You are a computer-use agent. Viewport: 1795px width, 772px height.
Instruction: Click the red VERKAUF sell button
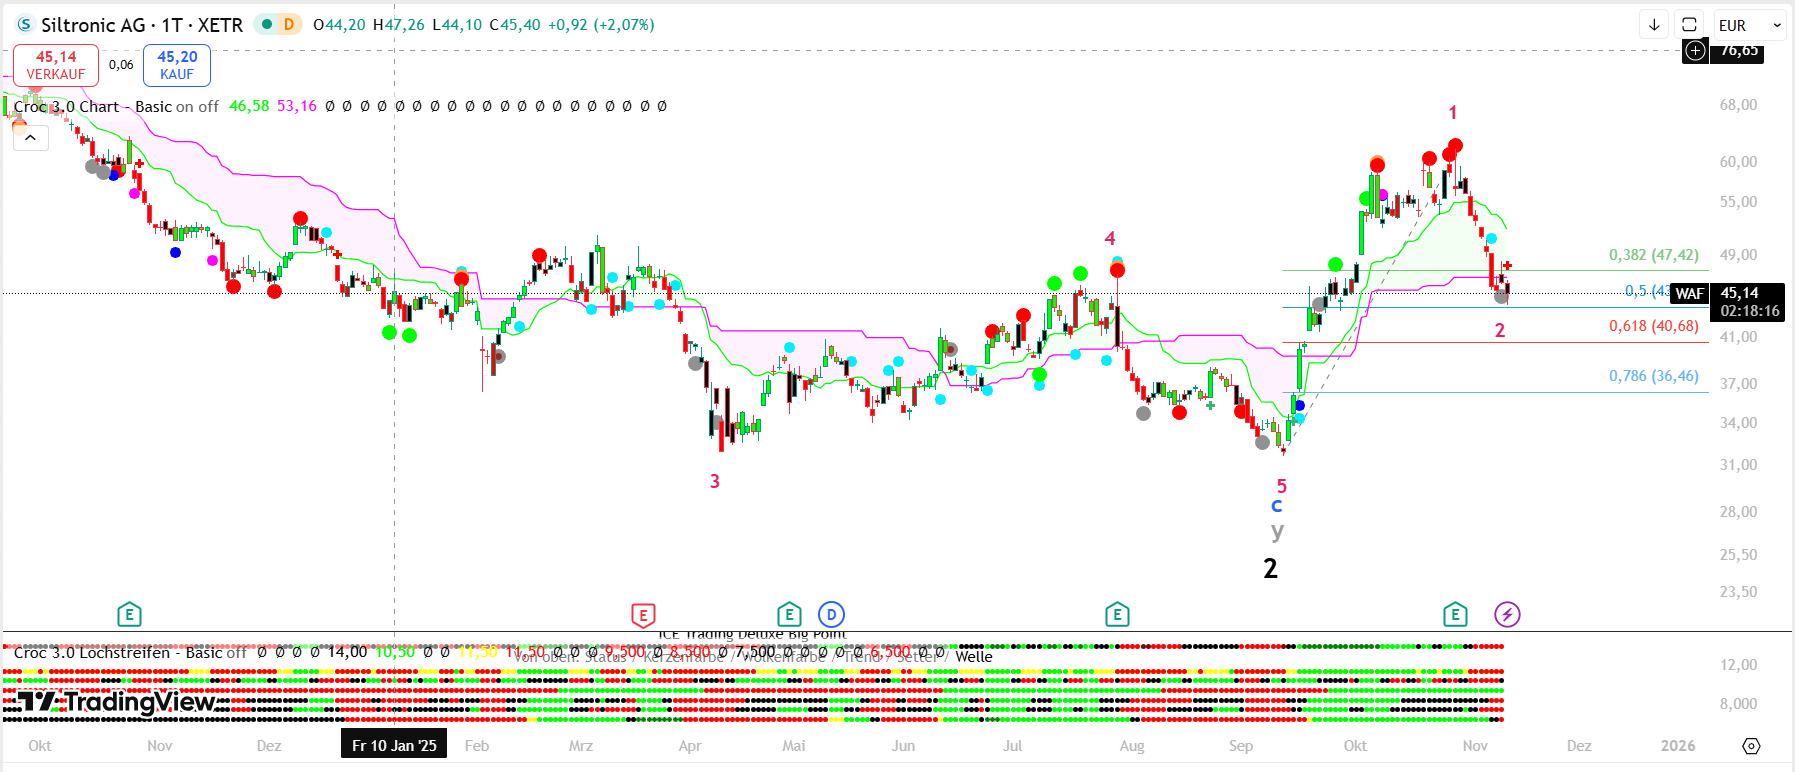tap(56, 65)
